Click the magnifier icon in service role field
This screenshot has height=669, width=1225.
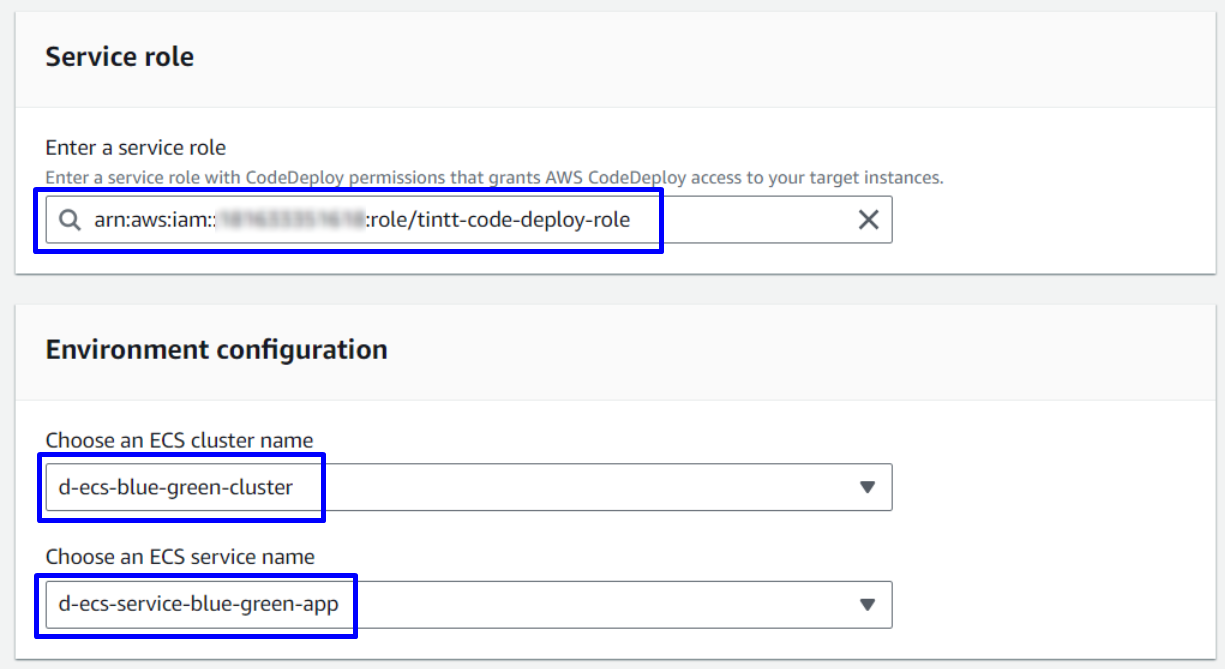(x=69, y=220)
